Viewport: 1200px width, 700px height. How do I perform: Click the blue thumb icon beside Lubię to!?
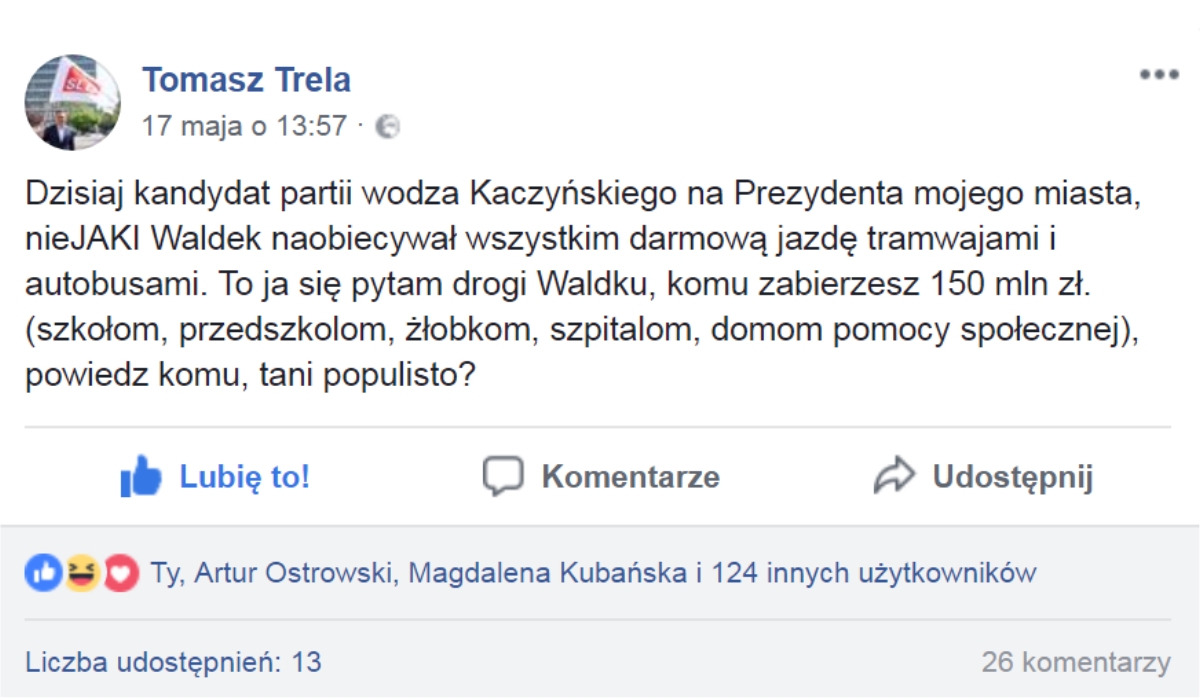click(142, 476)
